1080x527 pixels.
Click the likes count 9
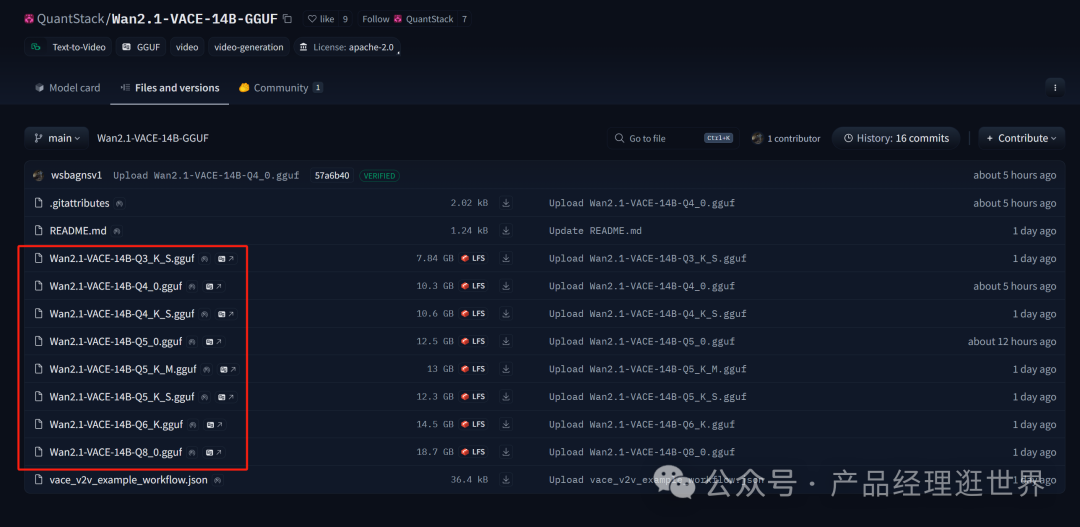(345, 19)
